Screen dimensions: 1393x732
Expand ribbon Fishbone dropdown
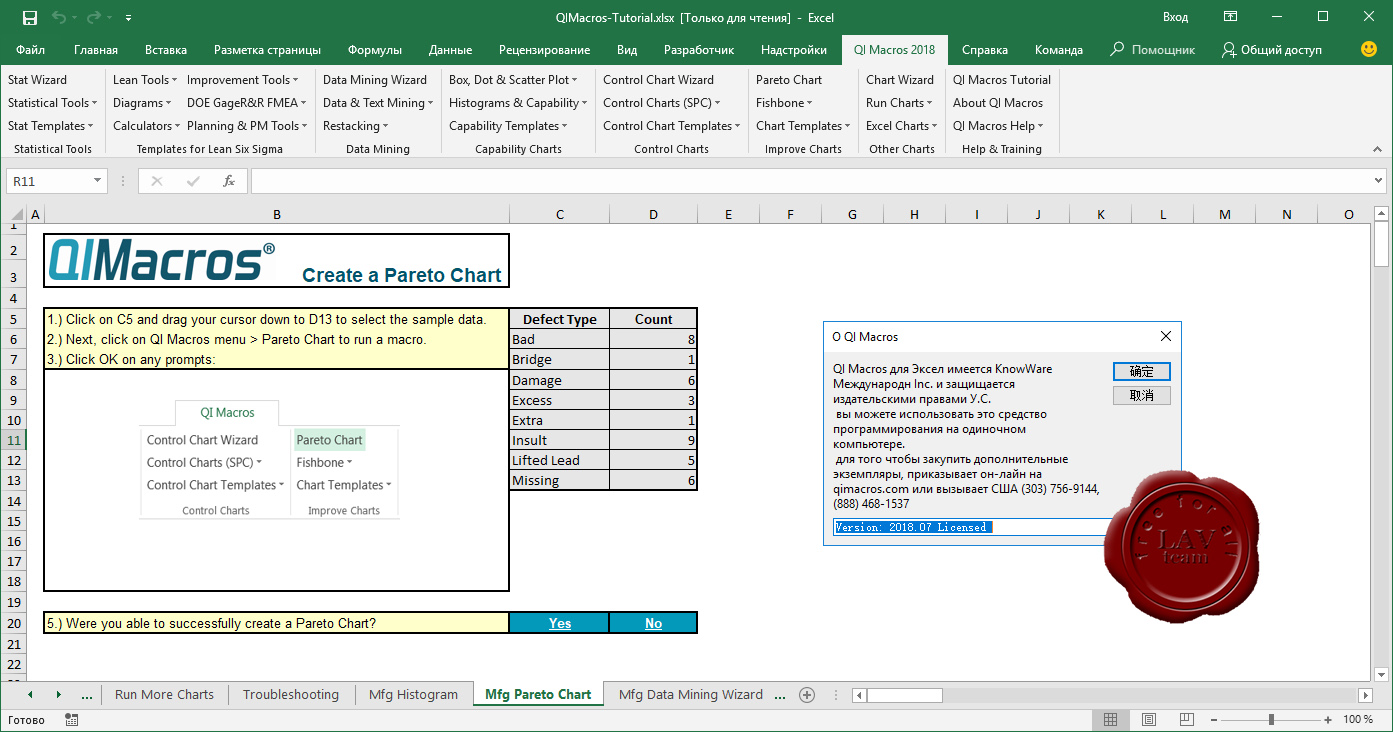tap(784, 103)
